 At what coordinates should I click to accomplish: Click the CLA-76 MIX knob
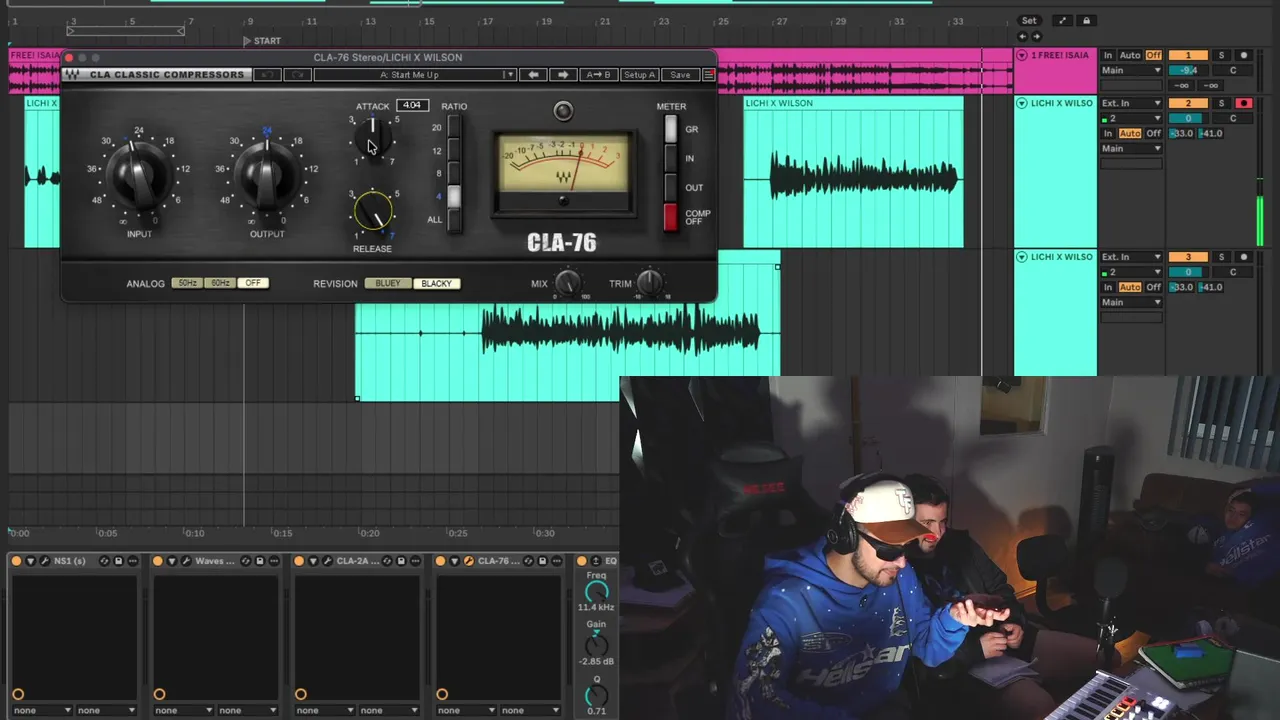568,283
